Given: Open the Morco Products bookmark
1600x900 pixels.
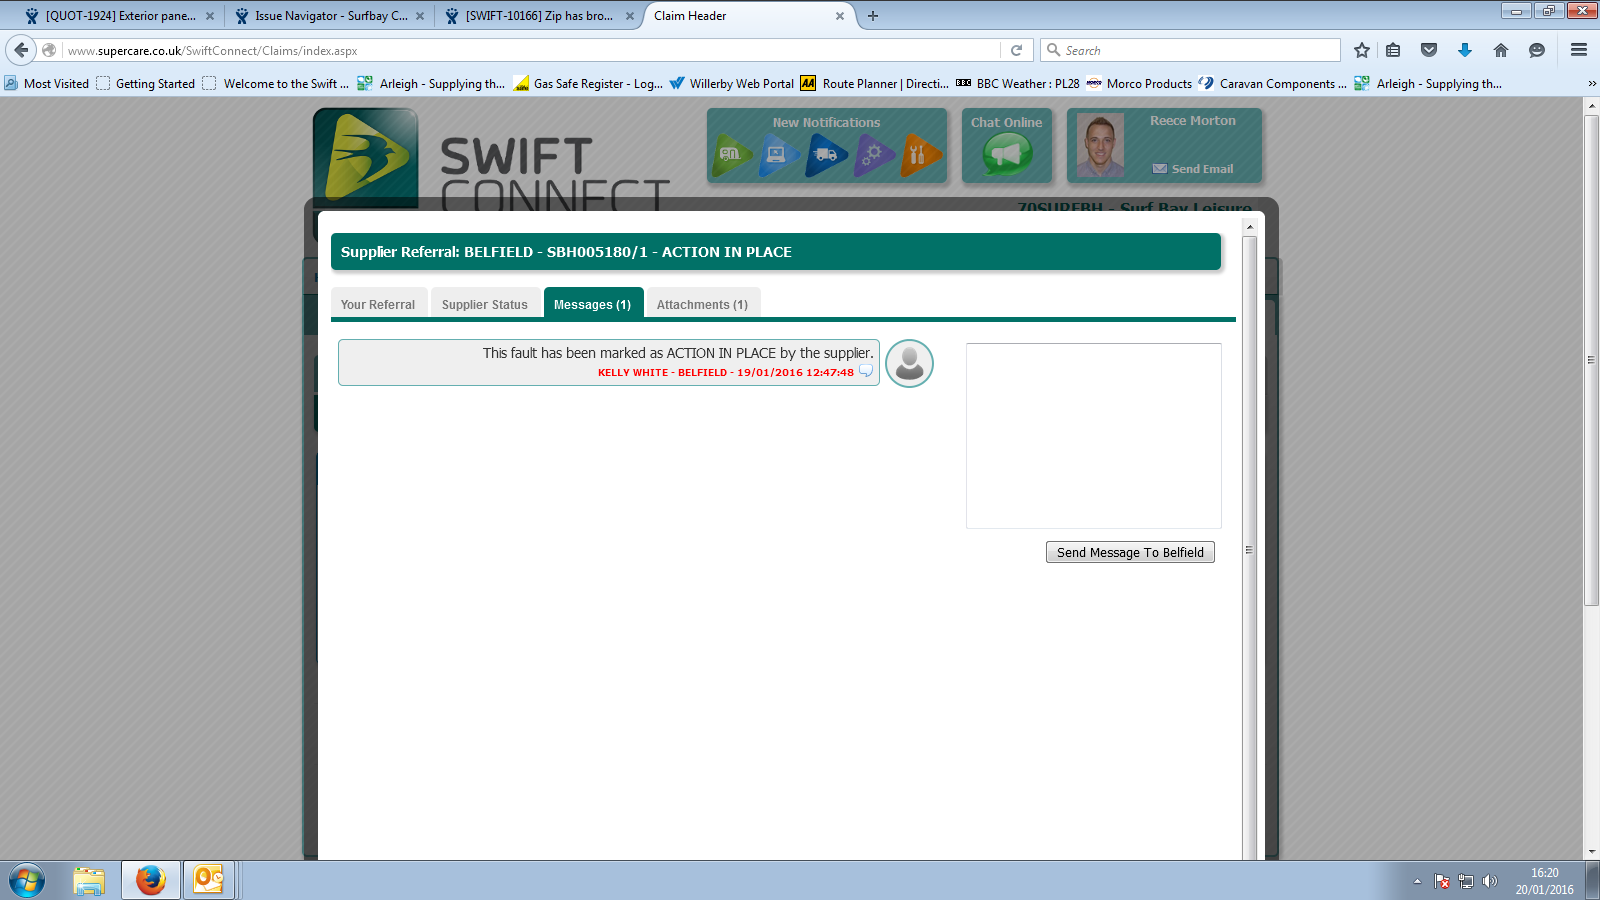Looking at the screenshot, I should click(x=1139, y=84).
